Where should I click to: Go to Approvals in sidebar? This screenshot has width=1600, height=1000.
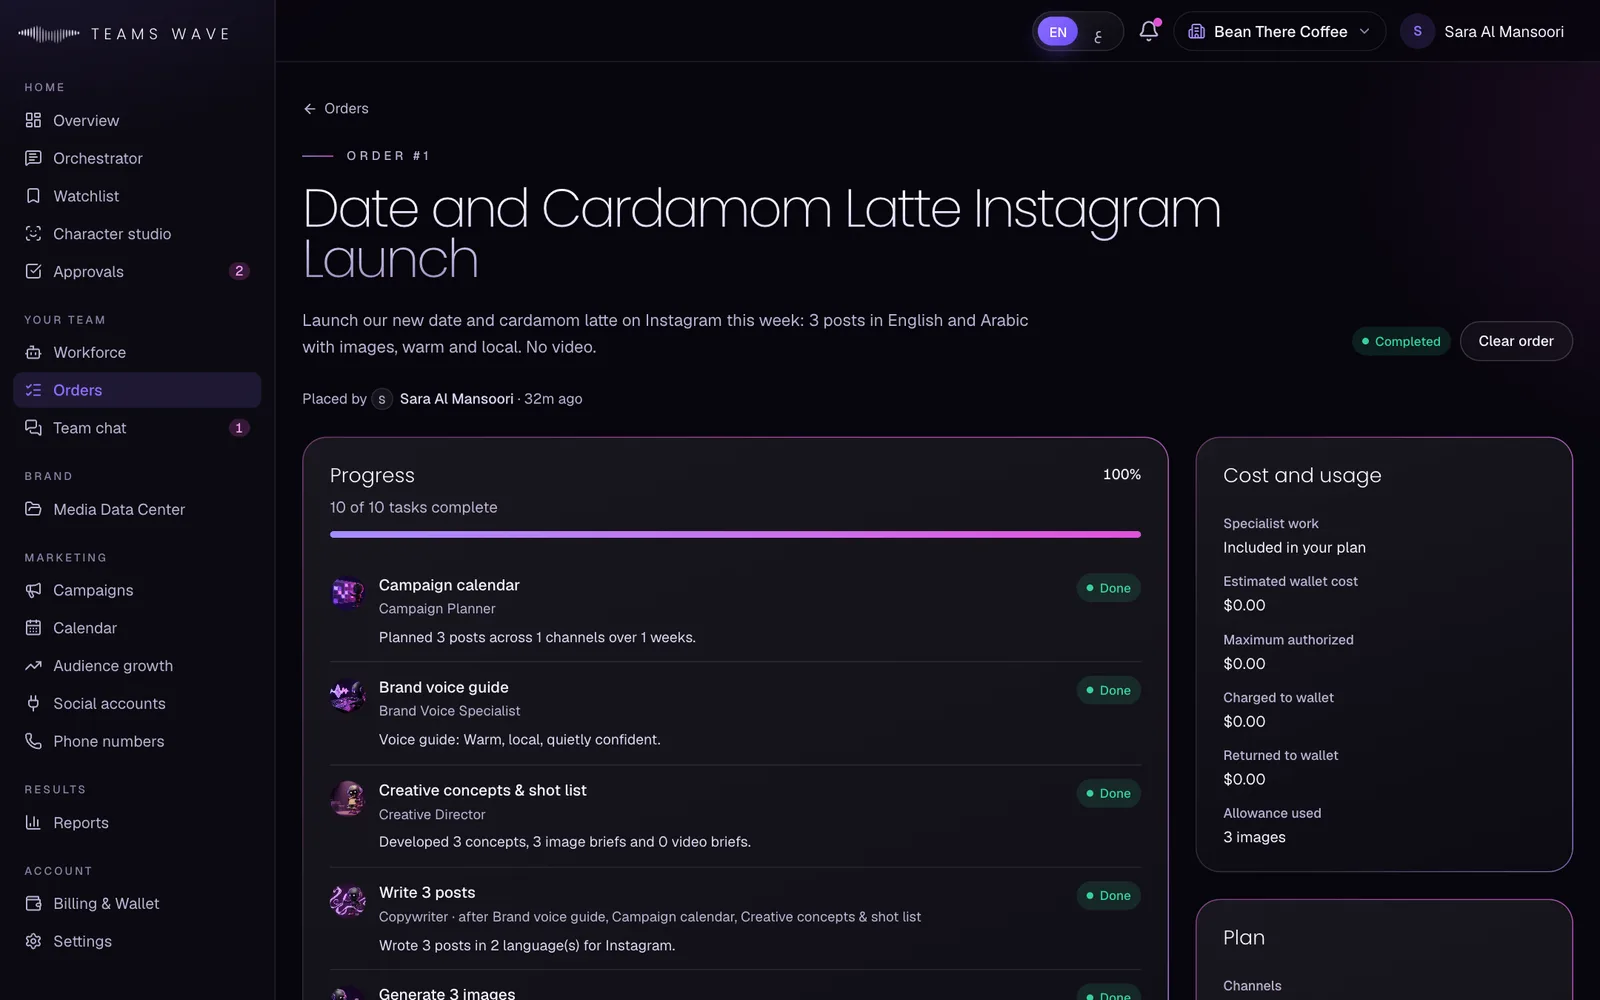tap(137, 271)
